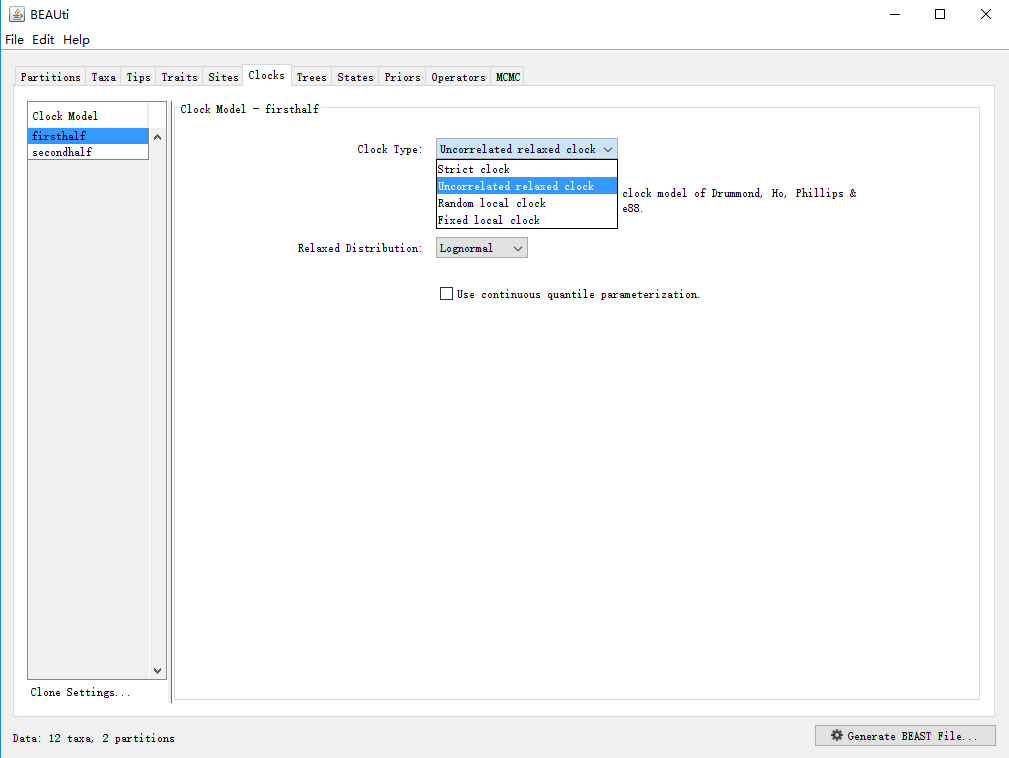Viewport: 1009px width, 758px height.
Task: Switch to the Sites tab
Action: (x=223, y=77)
